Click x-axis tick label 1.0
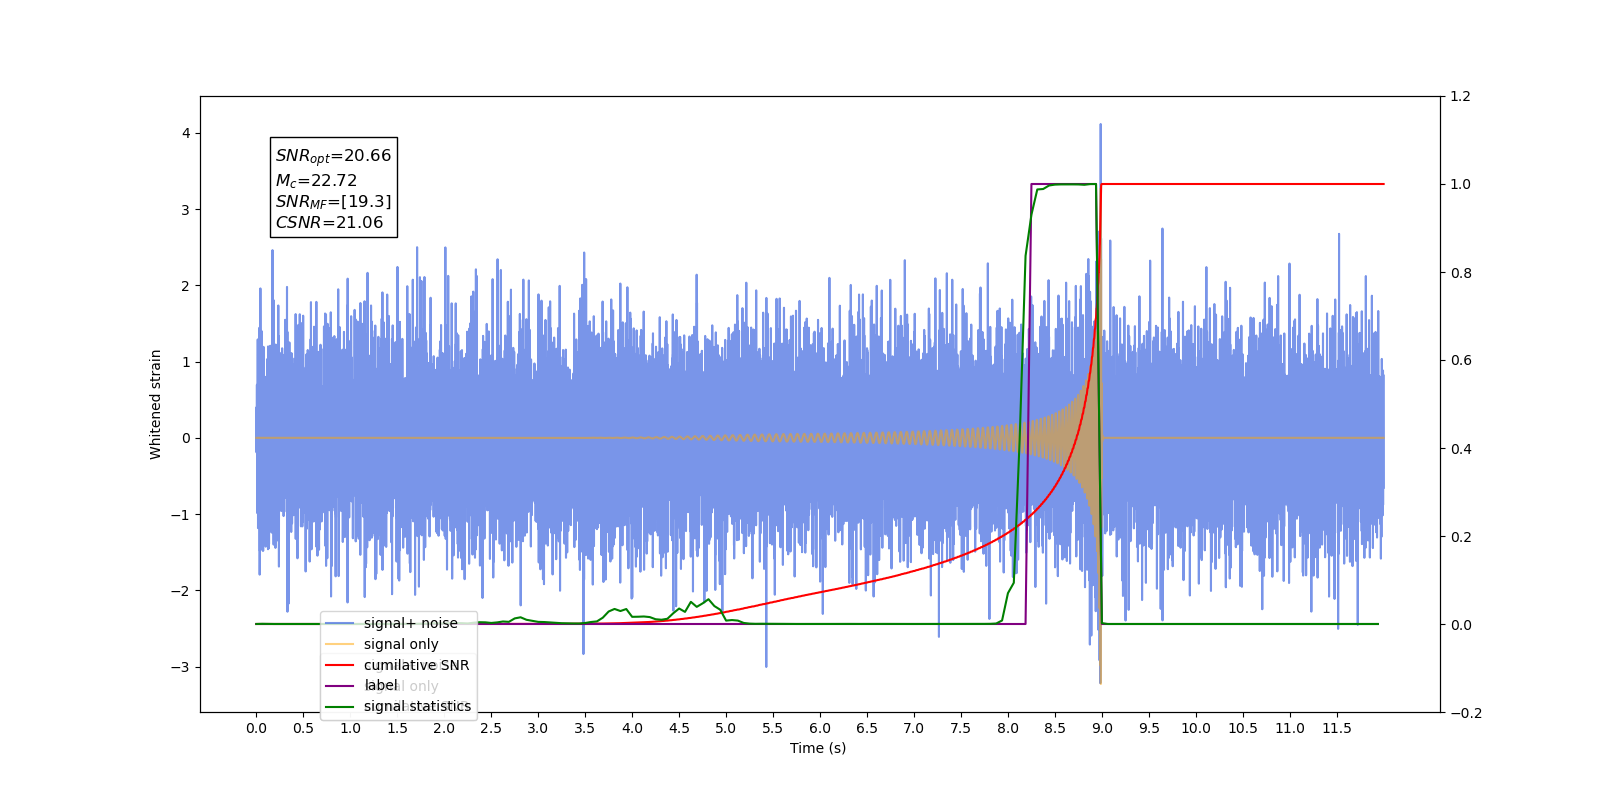The height and width of the screenshot is (800, 1600). 350,728
